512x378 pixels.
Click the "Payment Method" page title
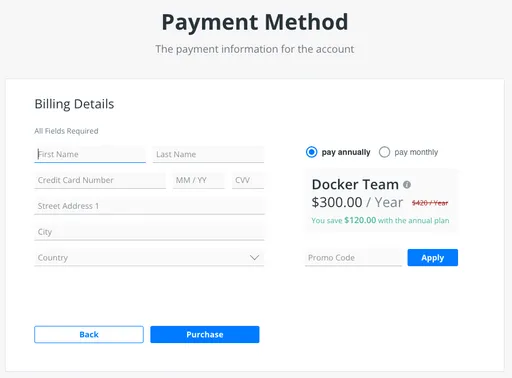point(255,22)
